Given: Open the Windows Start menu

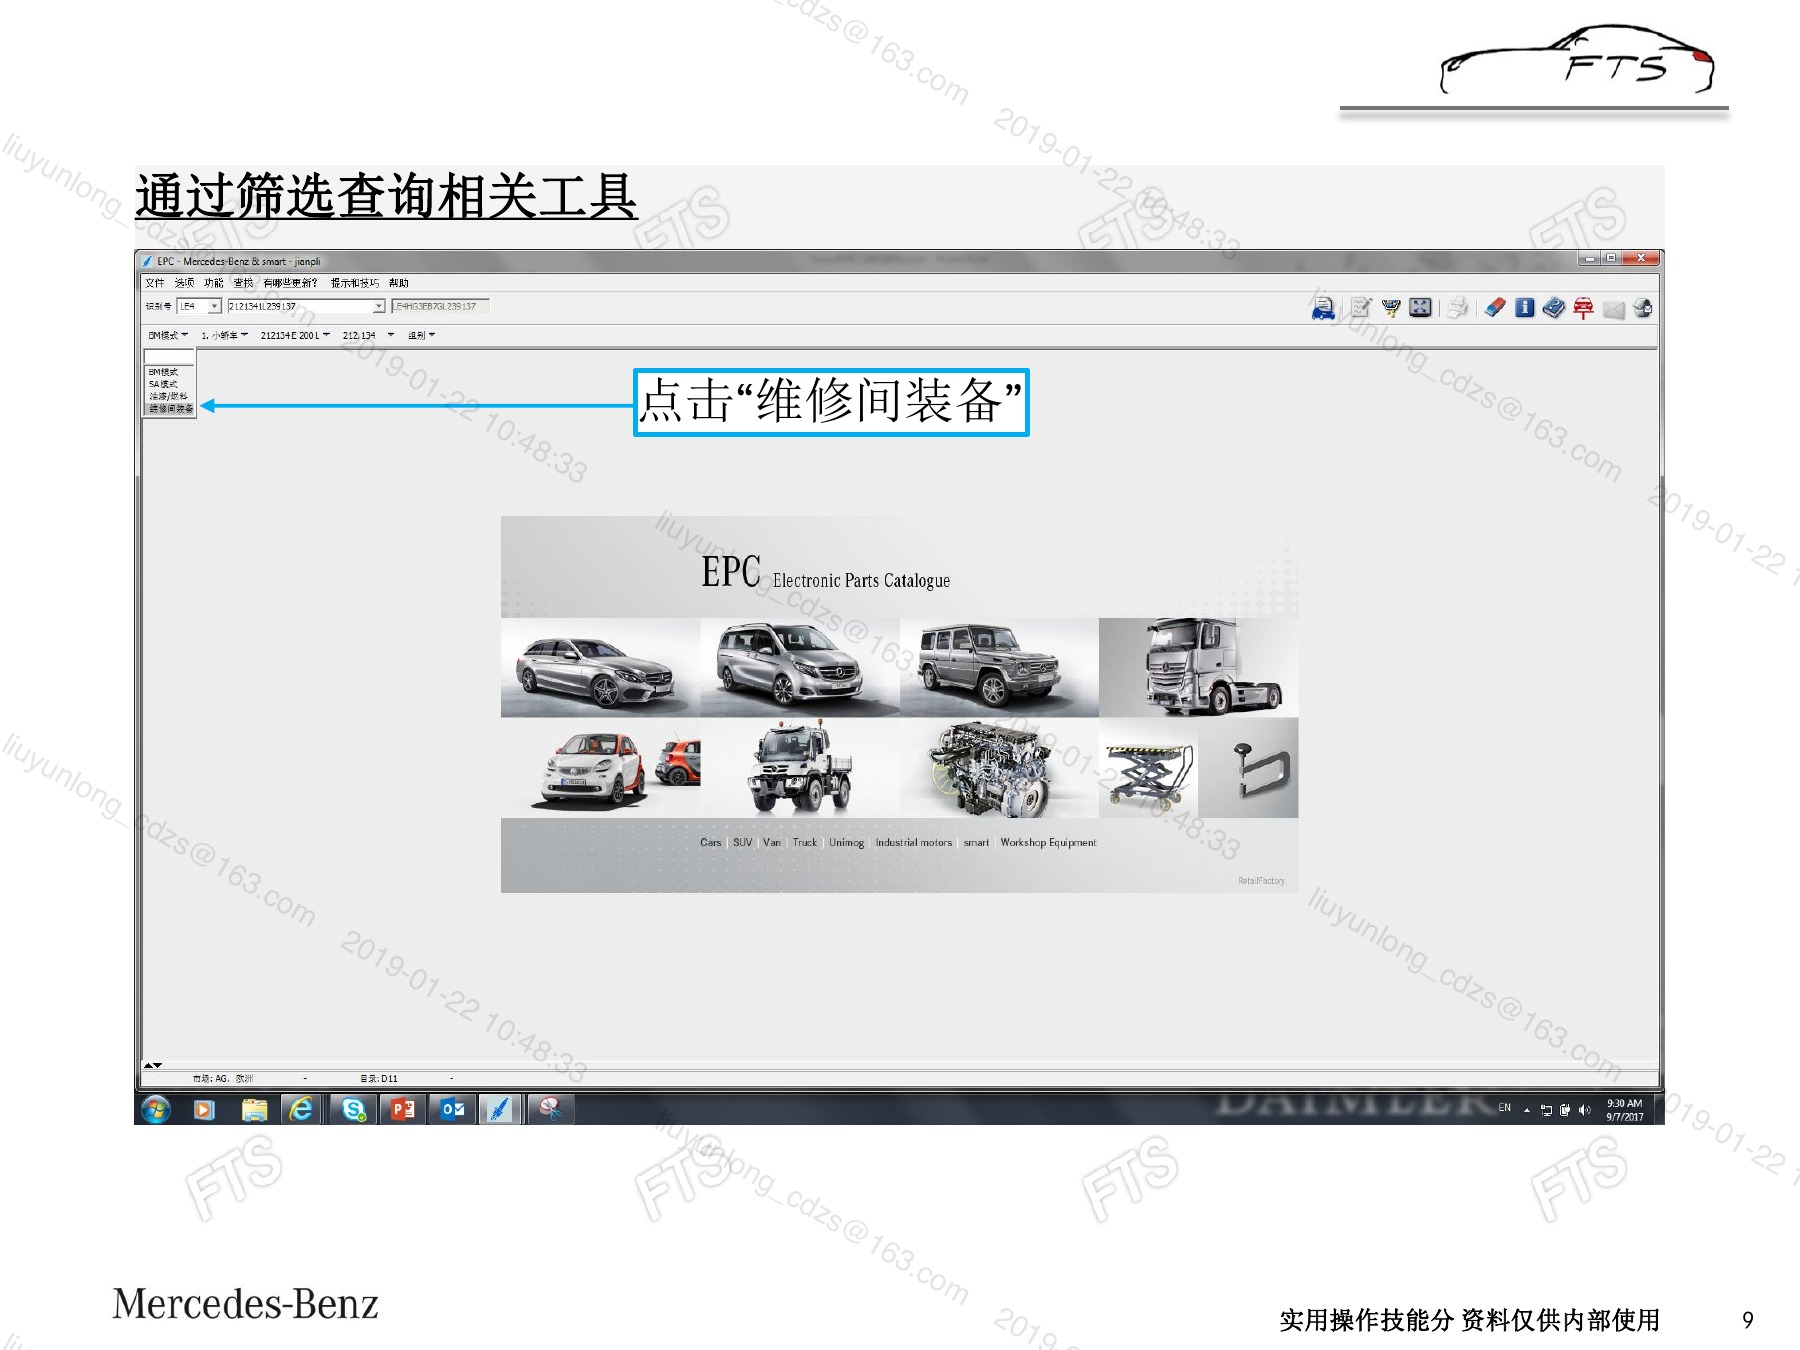Looking at the screenshot, I should point(156,1109).
